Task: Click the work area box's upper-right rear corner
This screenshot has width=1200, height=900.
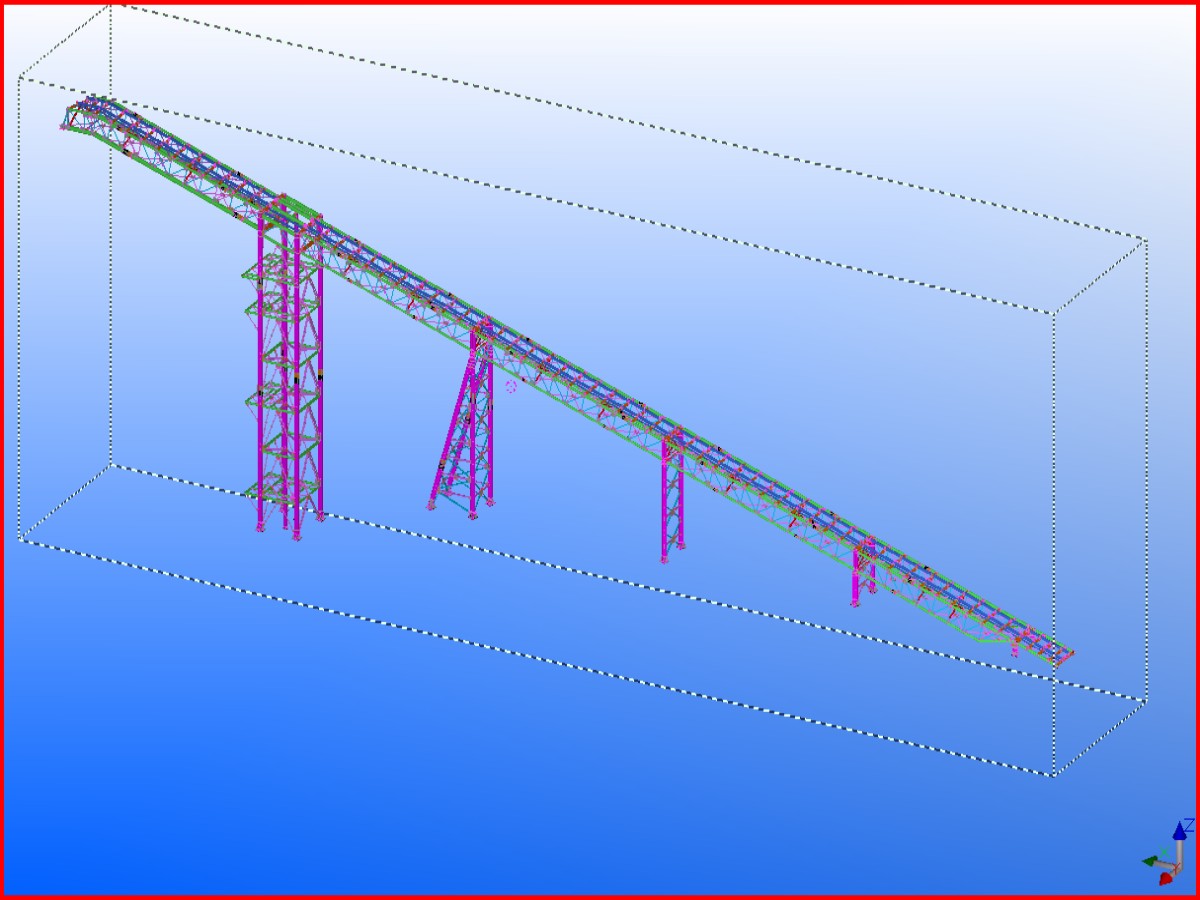Action: coord(1145,239)
